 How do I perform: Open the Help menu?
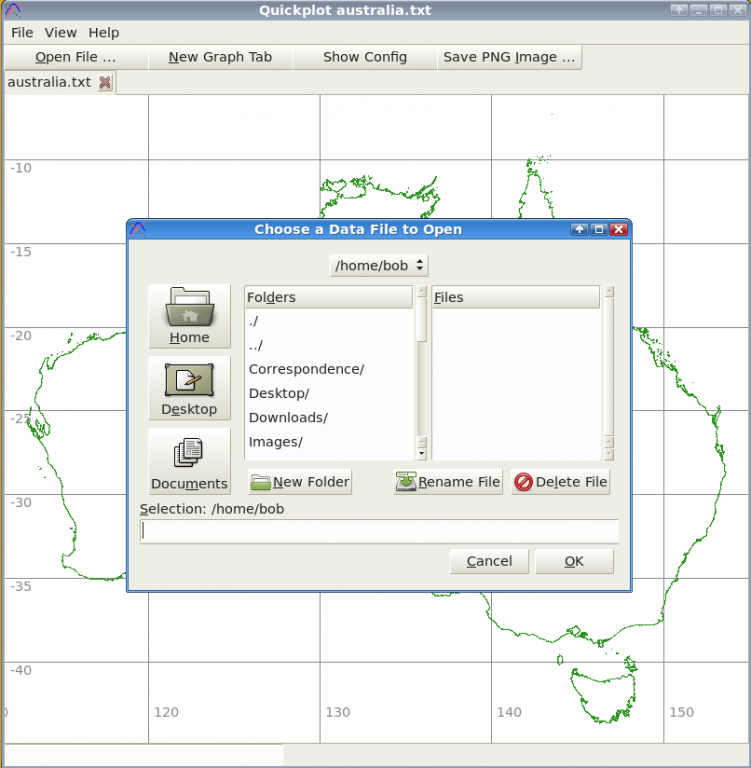click(x=104, y=33)
